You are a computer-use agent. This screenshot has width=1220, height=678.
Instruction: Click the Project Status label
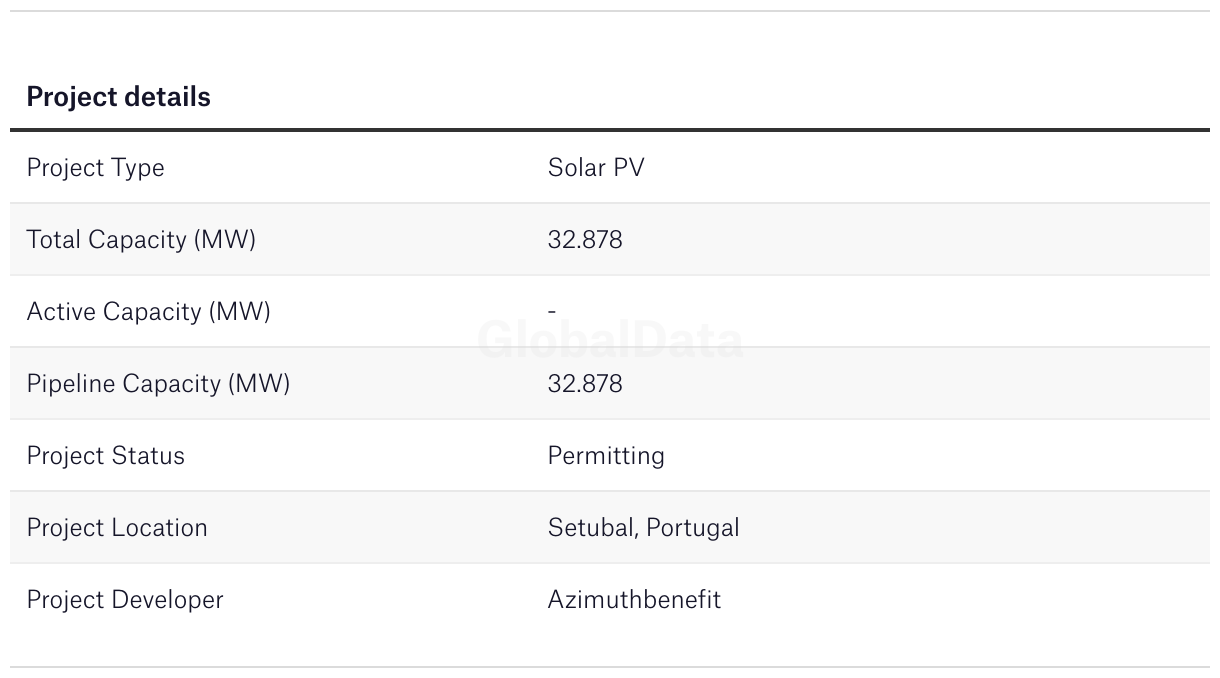click(105, 456)
